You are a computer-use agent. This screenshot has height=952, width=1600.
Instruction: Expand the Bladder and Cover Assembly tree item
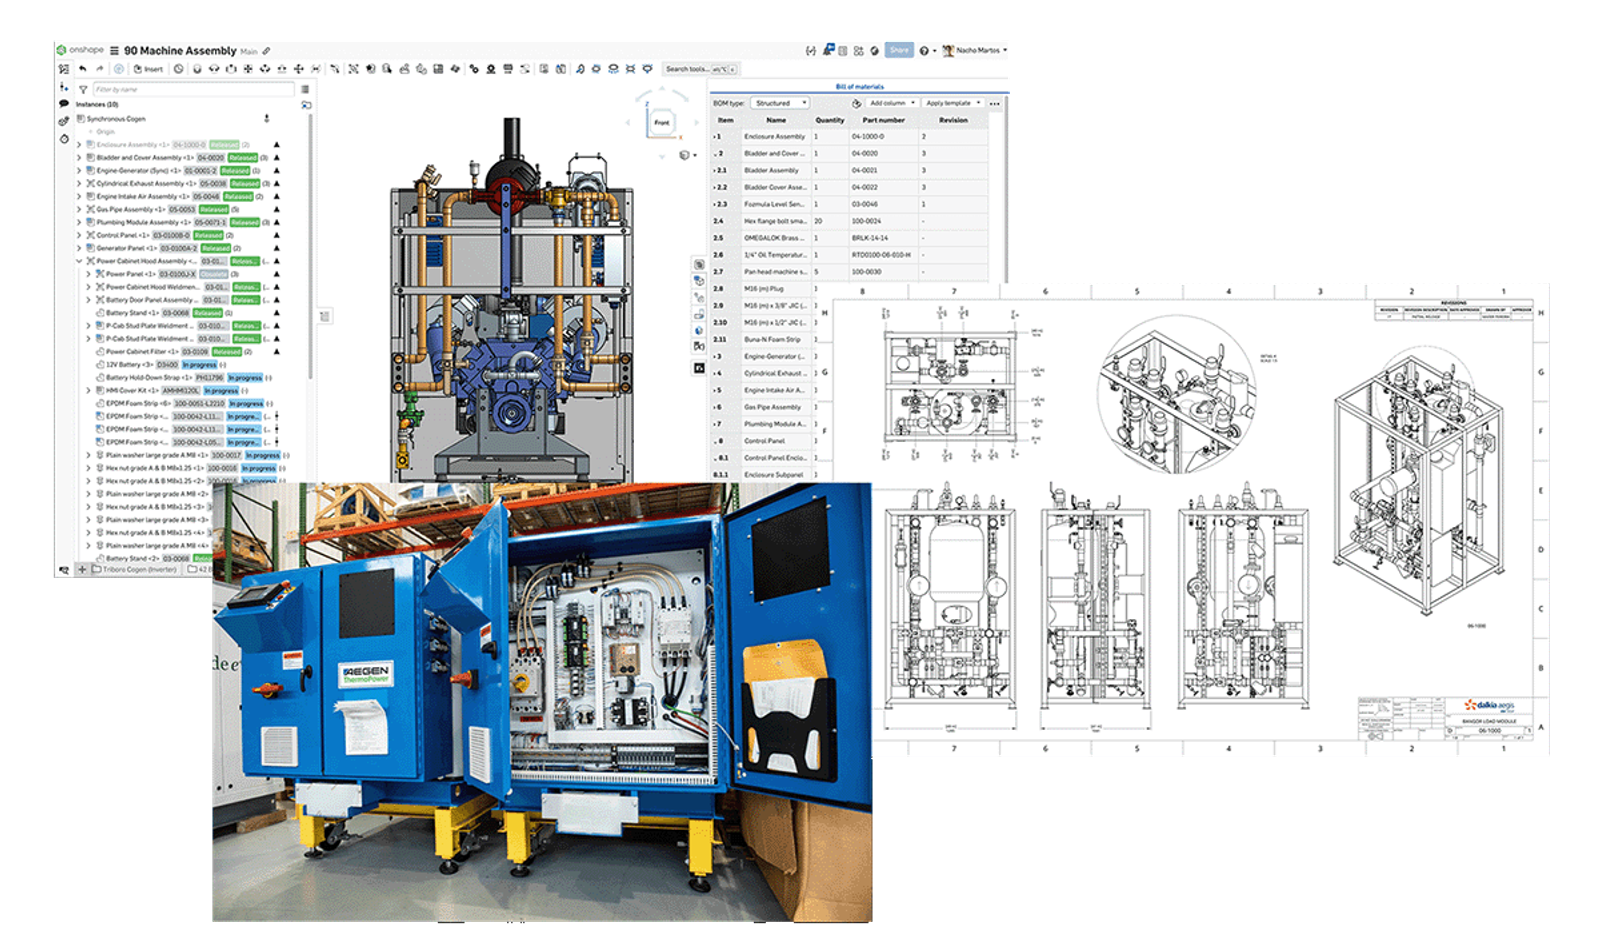tap(79, 158)
